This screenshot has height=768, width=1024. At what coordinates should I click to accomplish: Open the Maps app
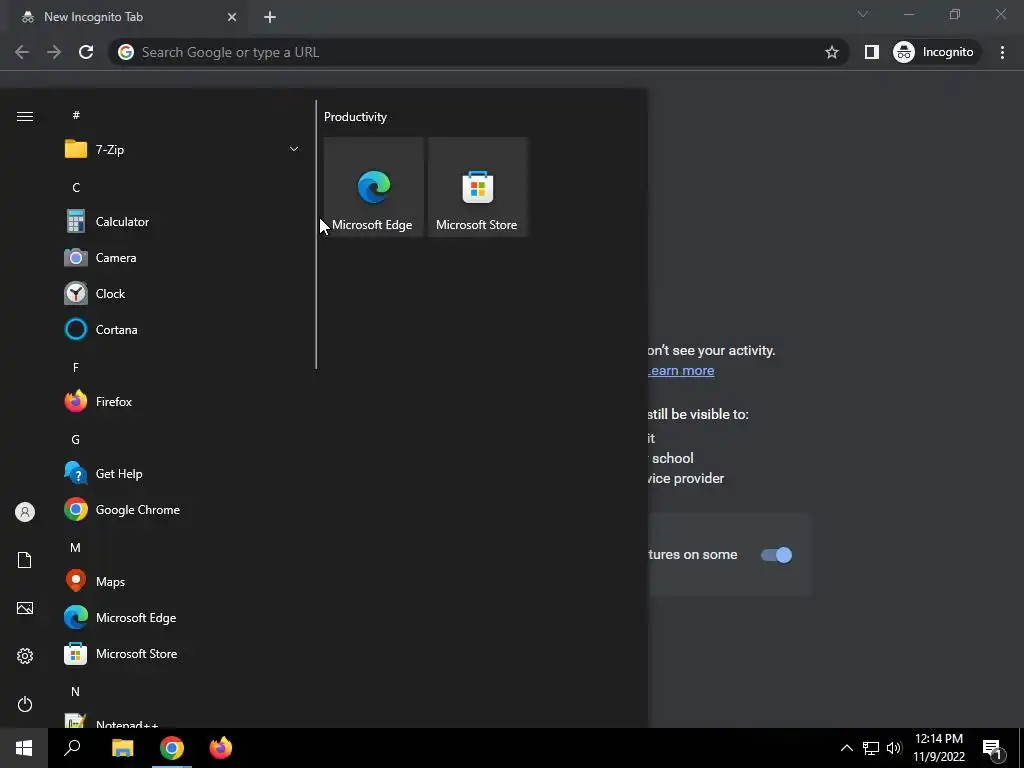click(x=181, y=582)
